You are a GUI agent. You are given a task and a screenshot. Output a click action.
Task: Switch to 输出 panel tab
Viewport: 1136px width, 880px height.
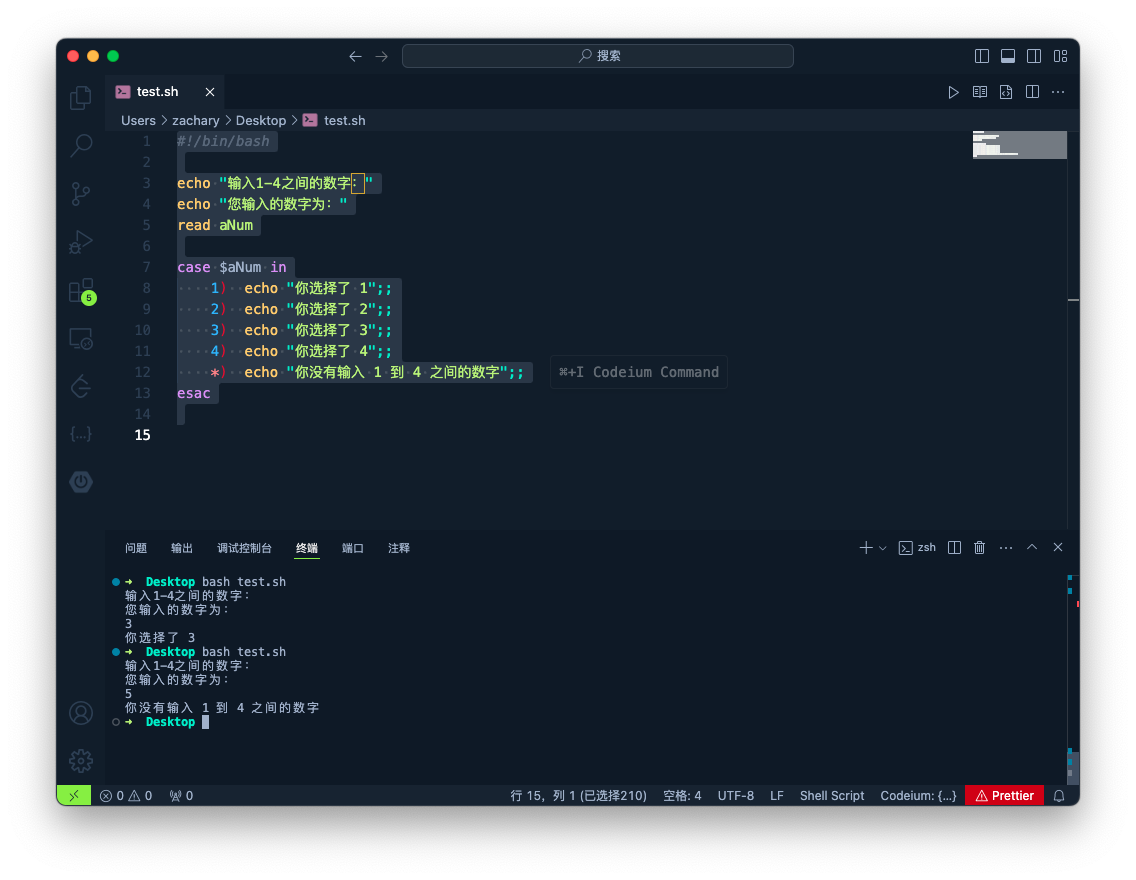pyautogui.click(x=182, y=548)
